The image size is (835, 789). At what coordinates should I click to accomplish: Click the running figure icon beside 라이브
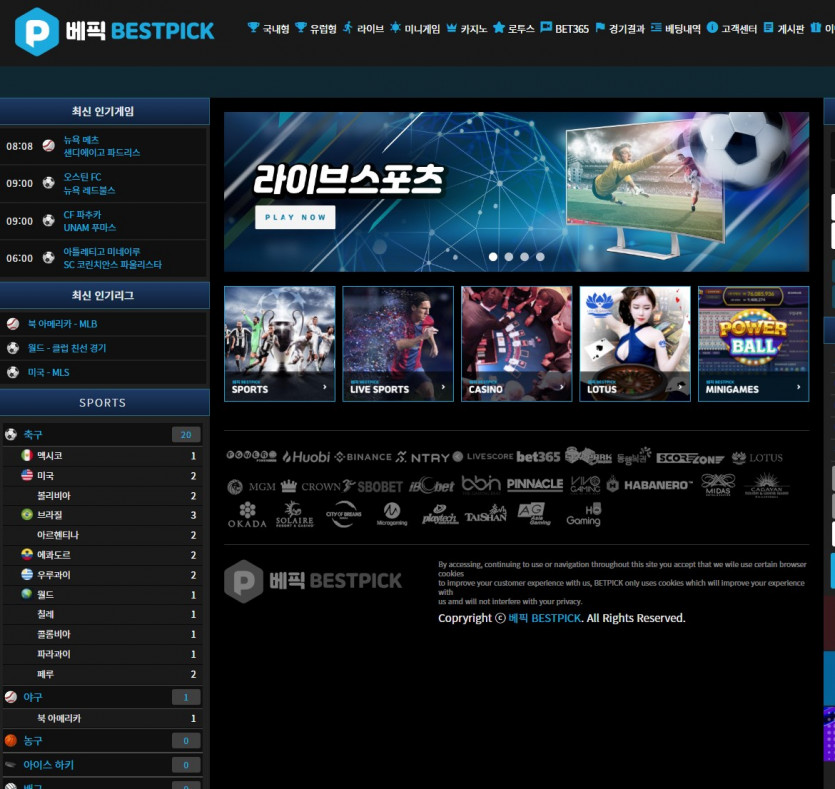tap(347, 28)
